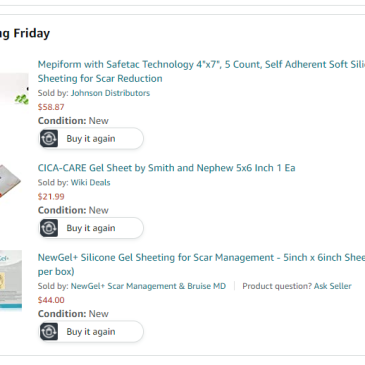Buy the CICA-CARE Gel Sheet again
The width and height of the screenshot is (365, 365).
(91, 228)
